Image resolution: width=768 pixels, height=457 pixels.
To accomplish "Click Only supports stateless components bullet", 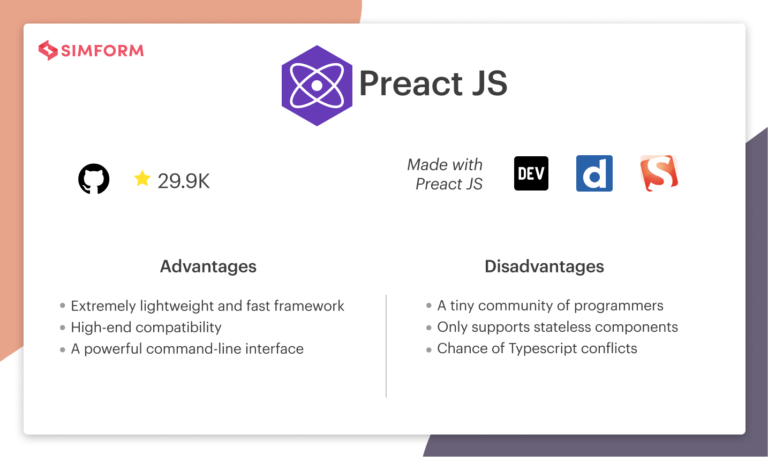I will coord(557,327).
